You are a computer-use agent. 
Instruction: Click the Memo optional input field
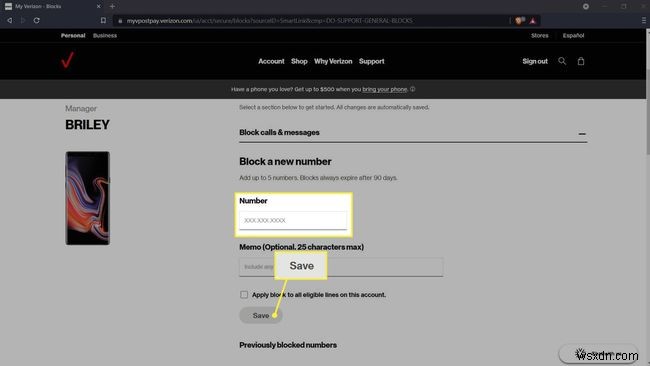pos(341,267)
